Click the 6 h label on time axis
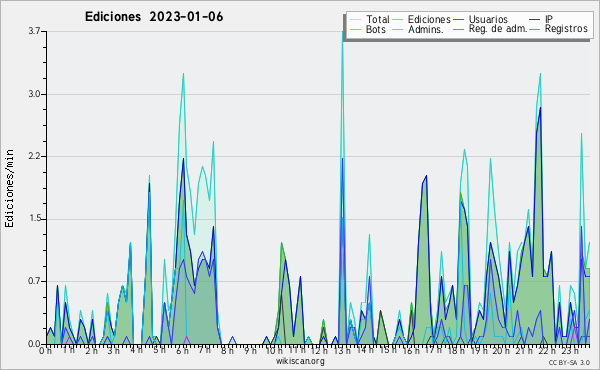The image size is (600, 370). coord(183,351)
